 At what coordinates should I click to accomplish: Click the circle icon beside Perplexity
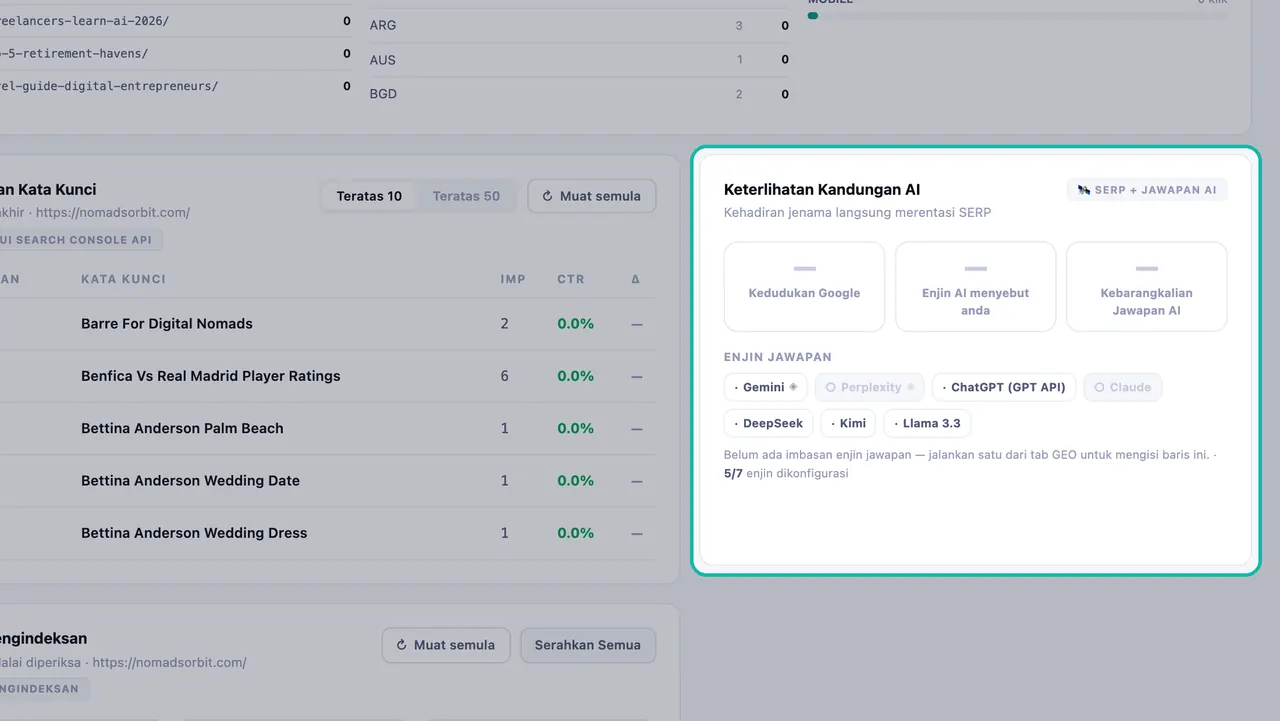(x=830, y=387)
